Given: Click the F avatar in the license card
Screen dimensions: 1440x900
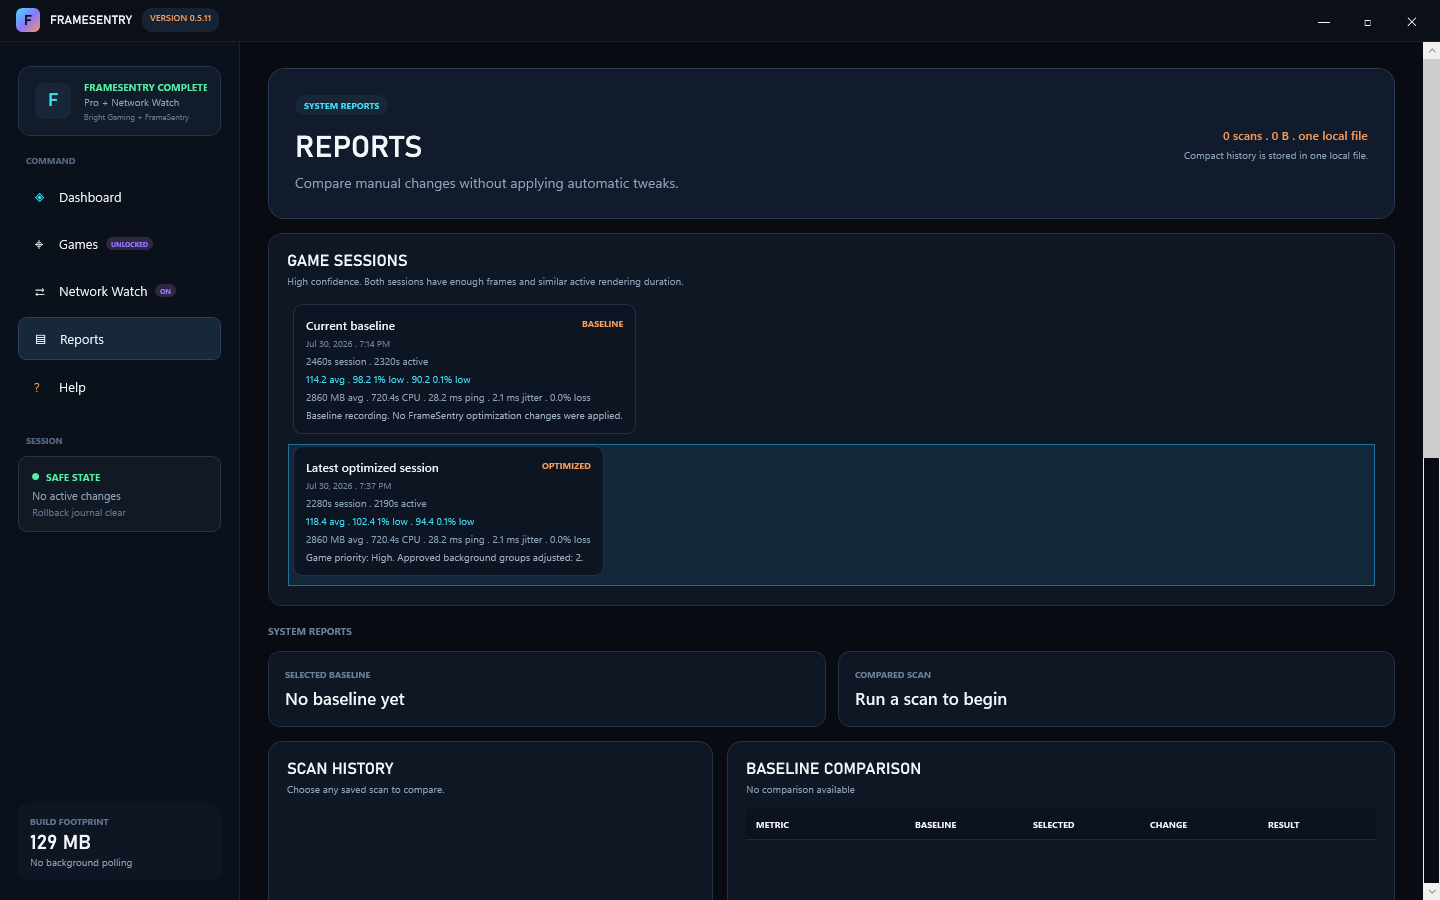Looking at the screenshot, I should 53,100.
